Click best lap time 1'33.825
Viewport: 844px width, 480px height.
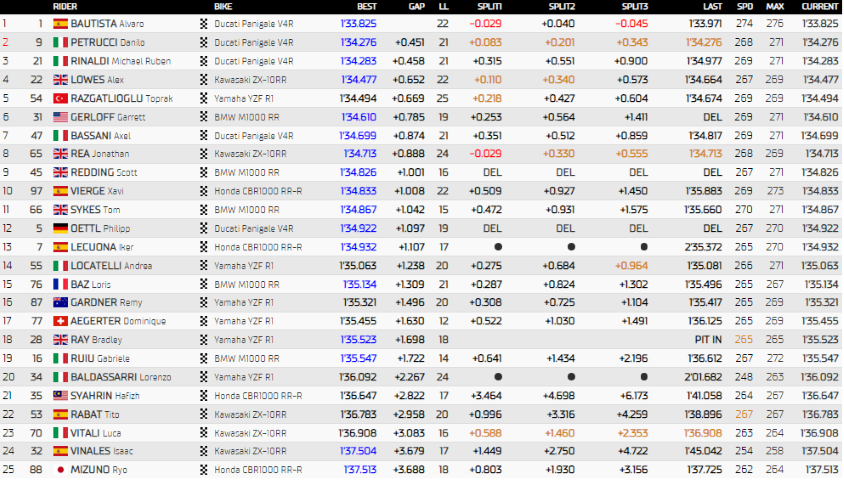click(x=358, y=24)
